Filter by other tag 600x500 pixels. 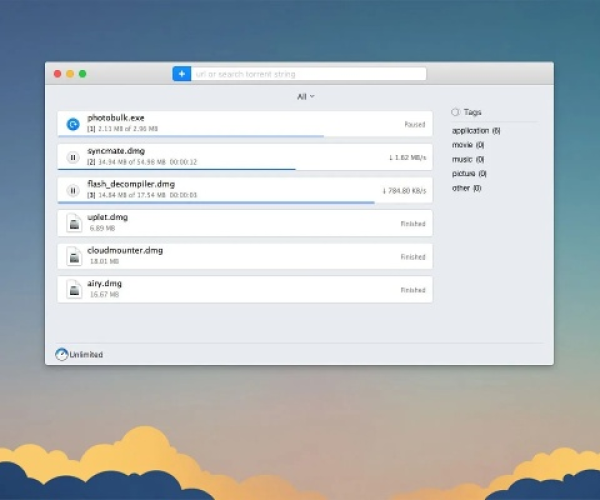[466, 188]
